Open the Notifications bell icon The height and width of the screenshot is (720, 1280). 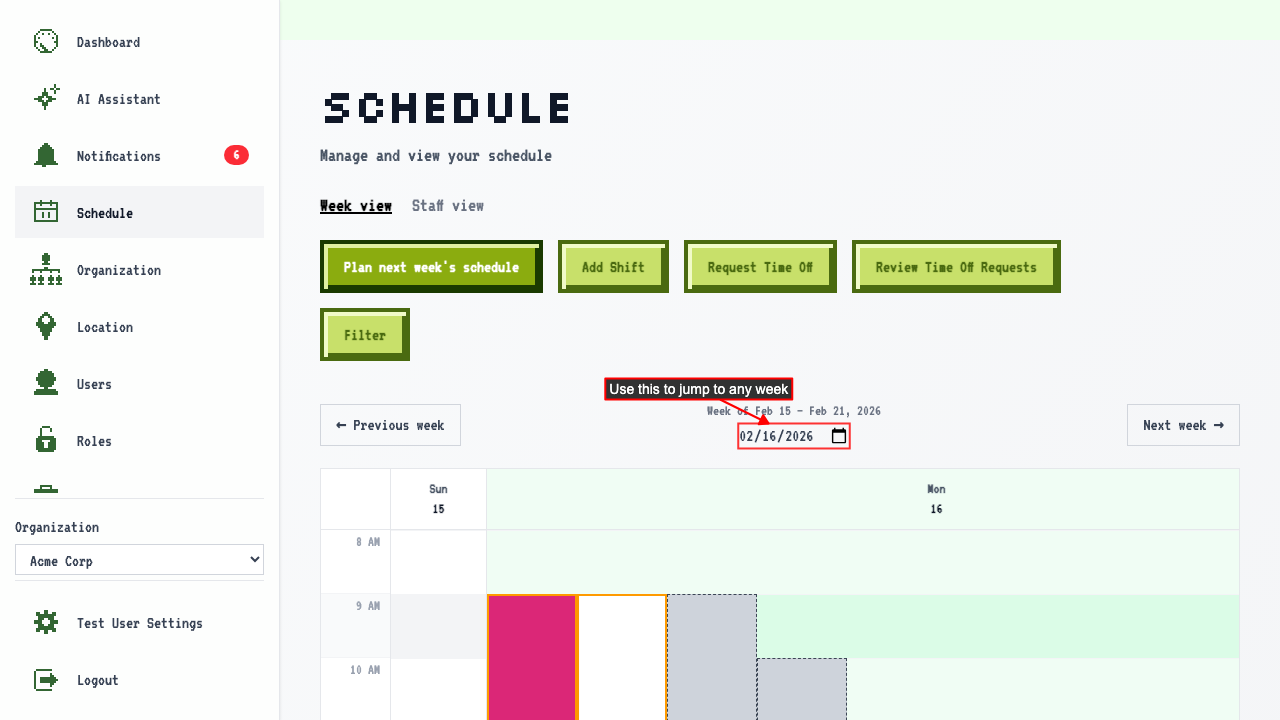tap(46, 155)
